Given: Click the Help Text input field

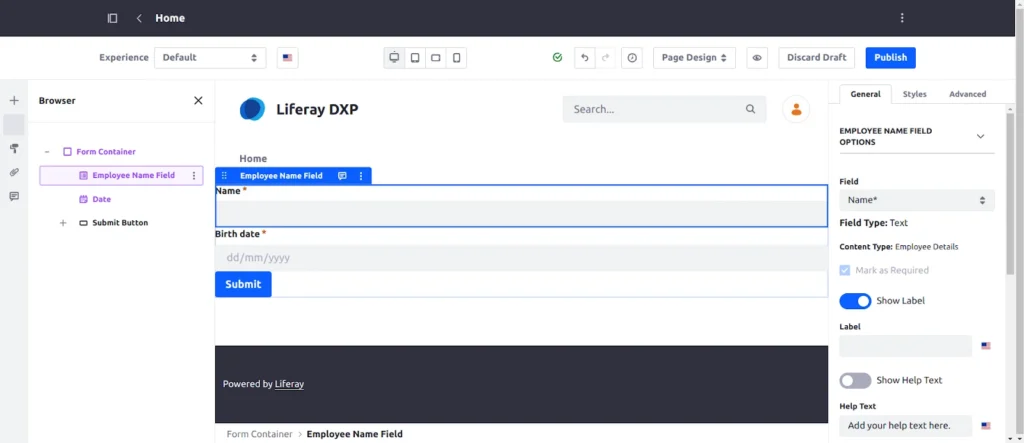Looking at the screenshot, I should point(906,426).
